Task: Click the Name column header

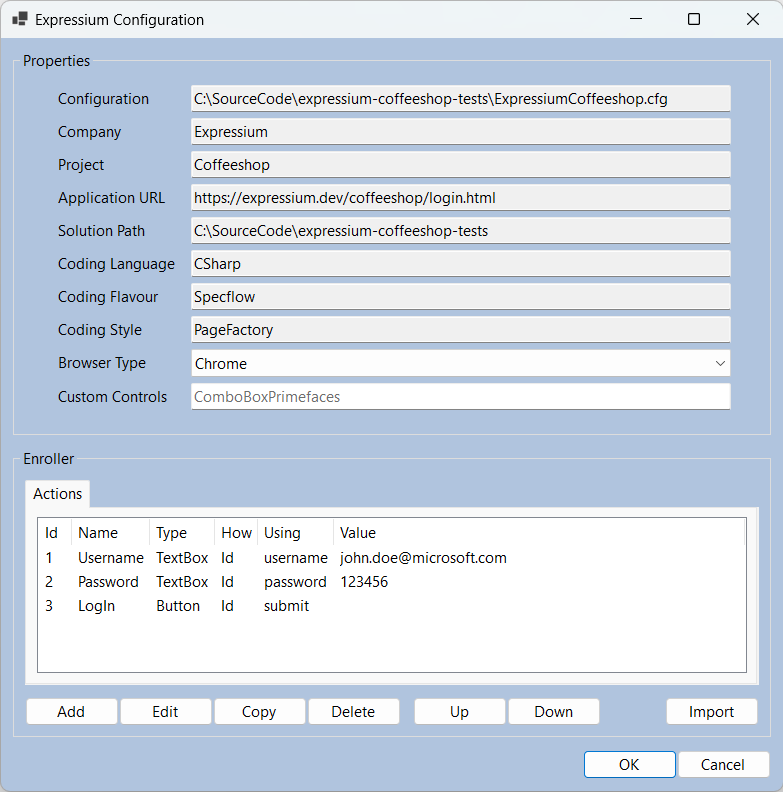Action: (x=111, y=532)
